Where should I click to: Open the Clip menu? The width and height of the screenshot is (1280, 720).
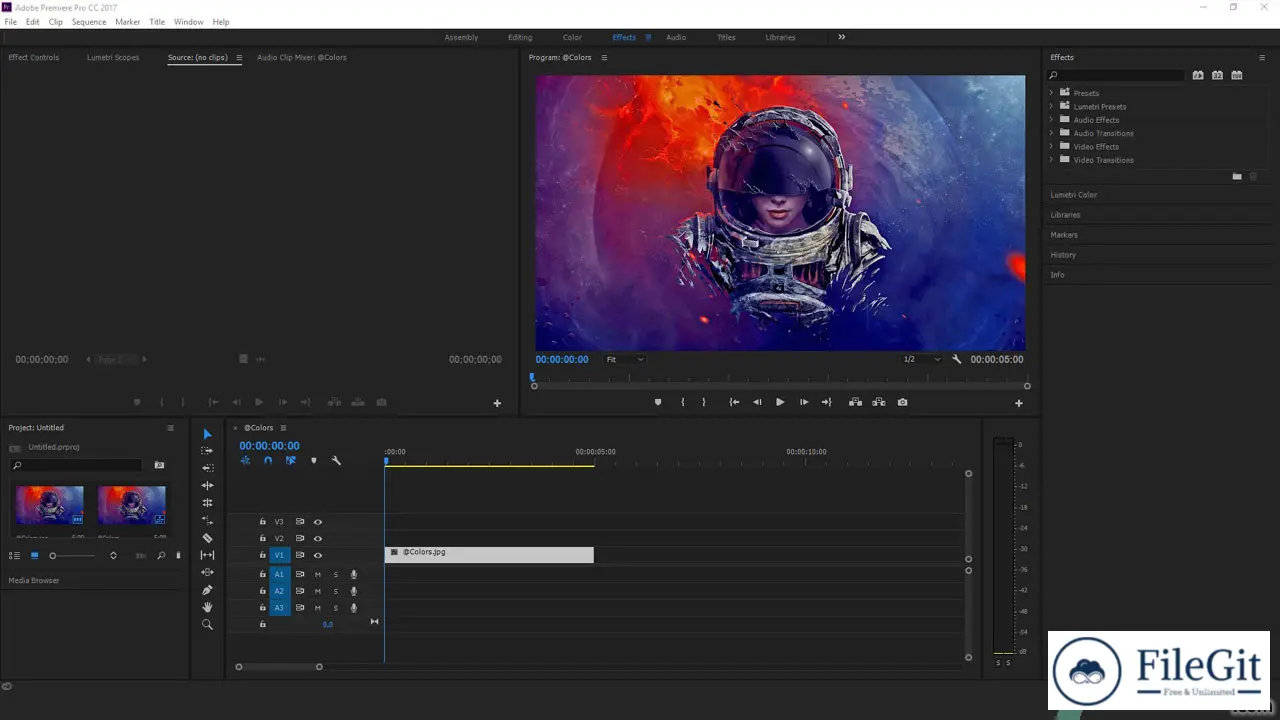55,21
